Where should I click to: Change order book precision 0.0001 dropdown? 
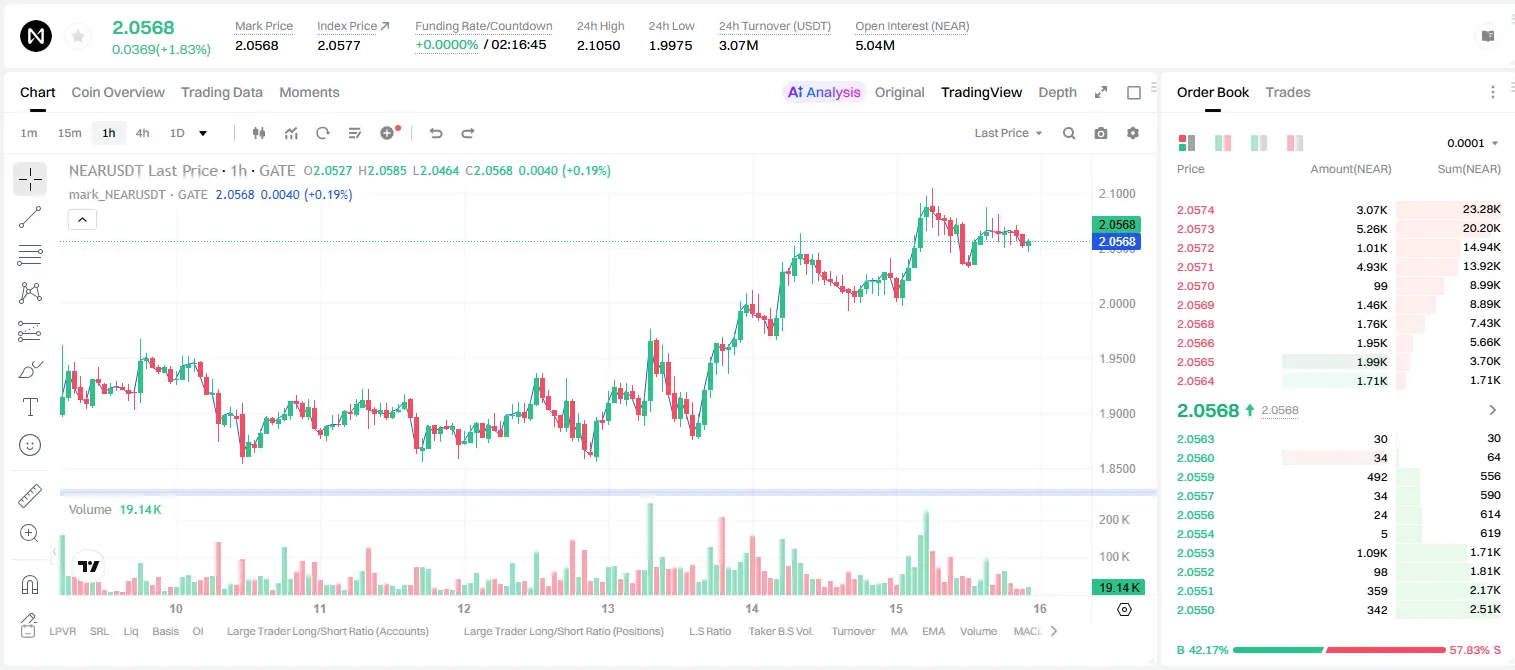coord(1472,143)
